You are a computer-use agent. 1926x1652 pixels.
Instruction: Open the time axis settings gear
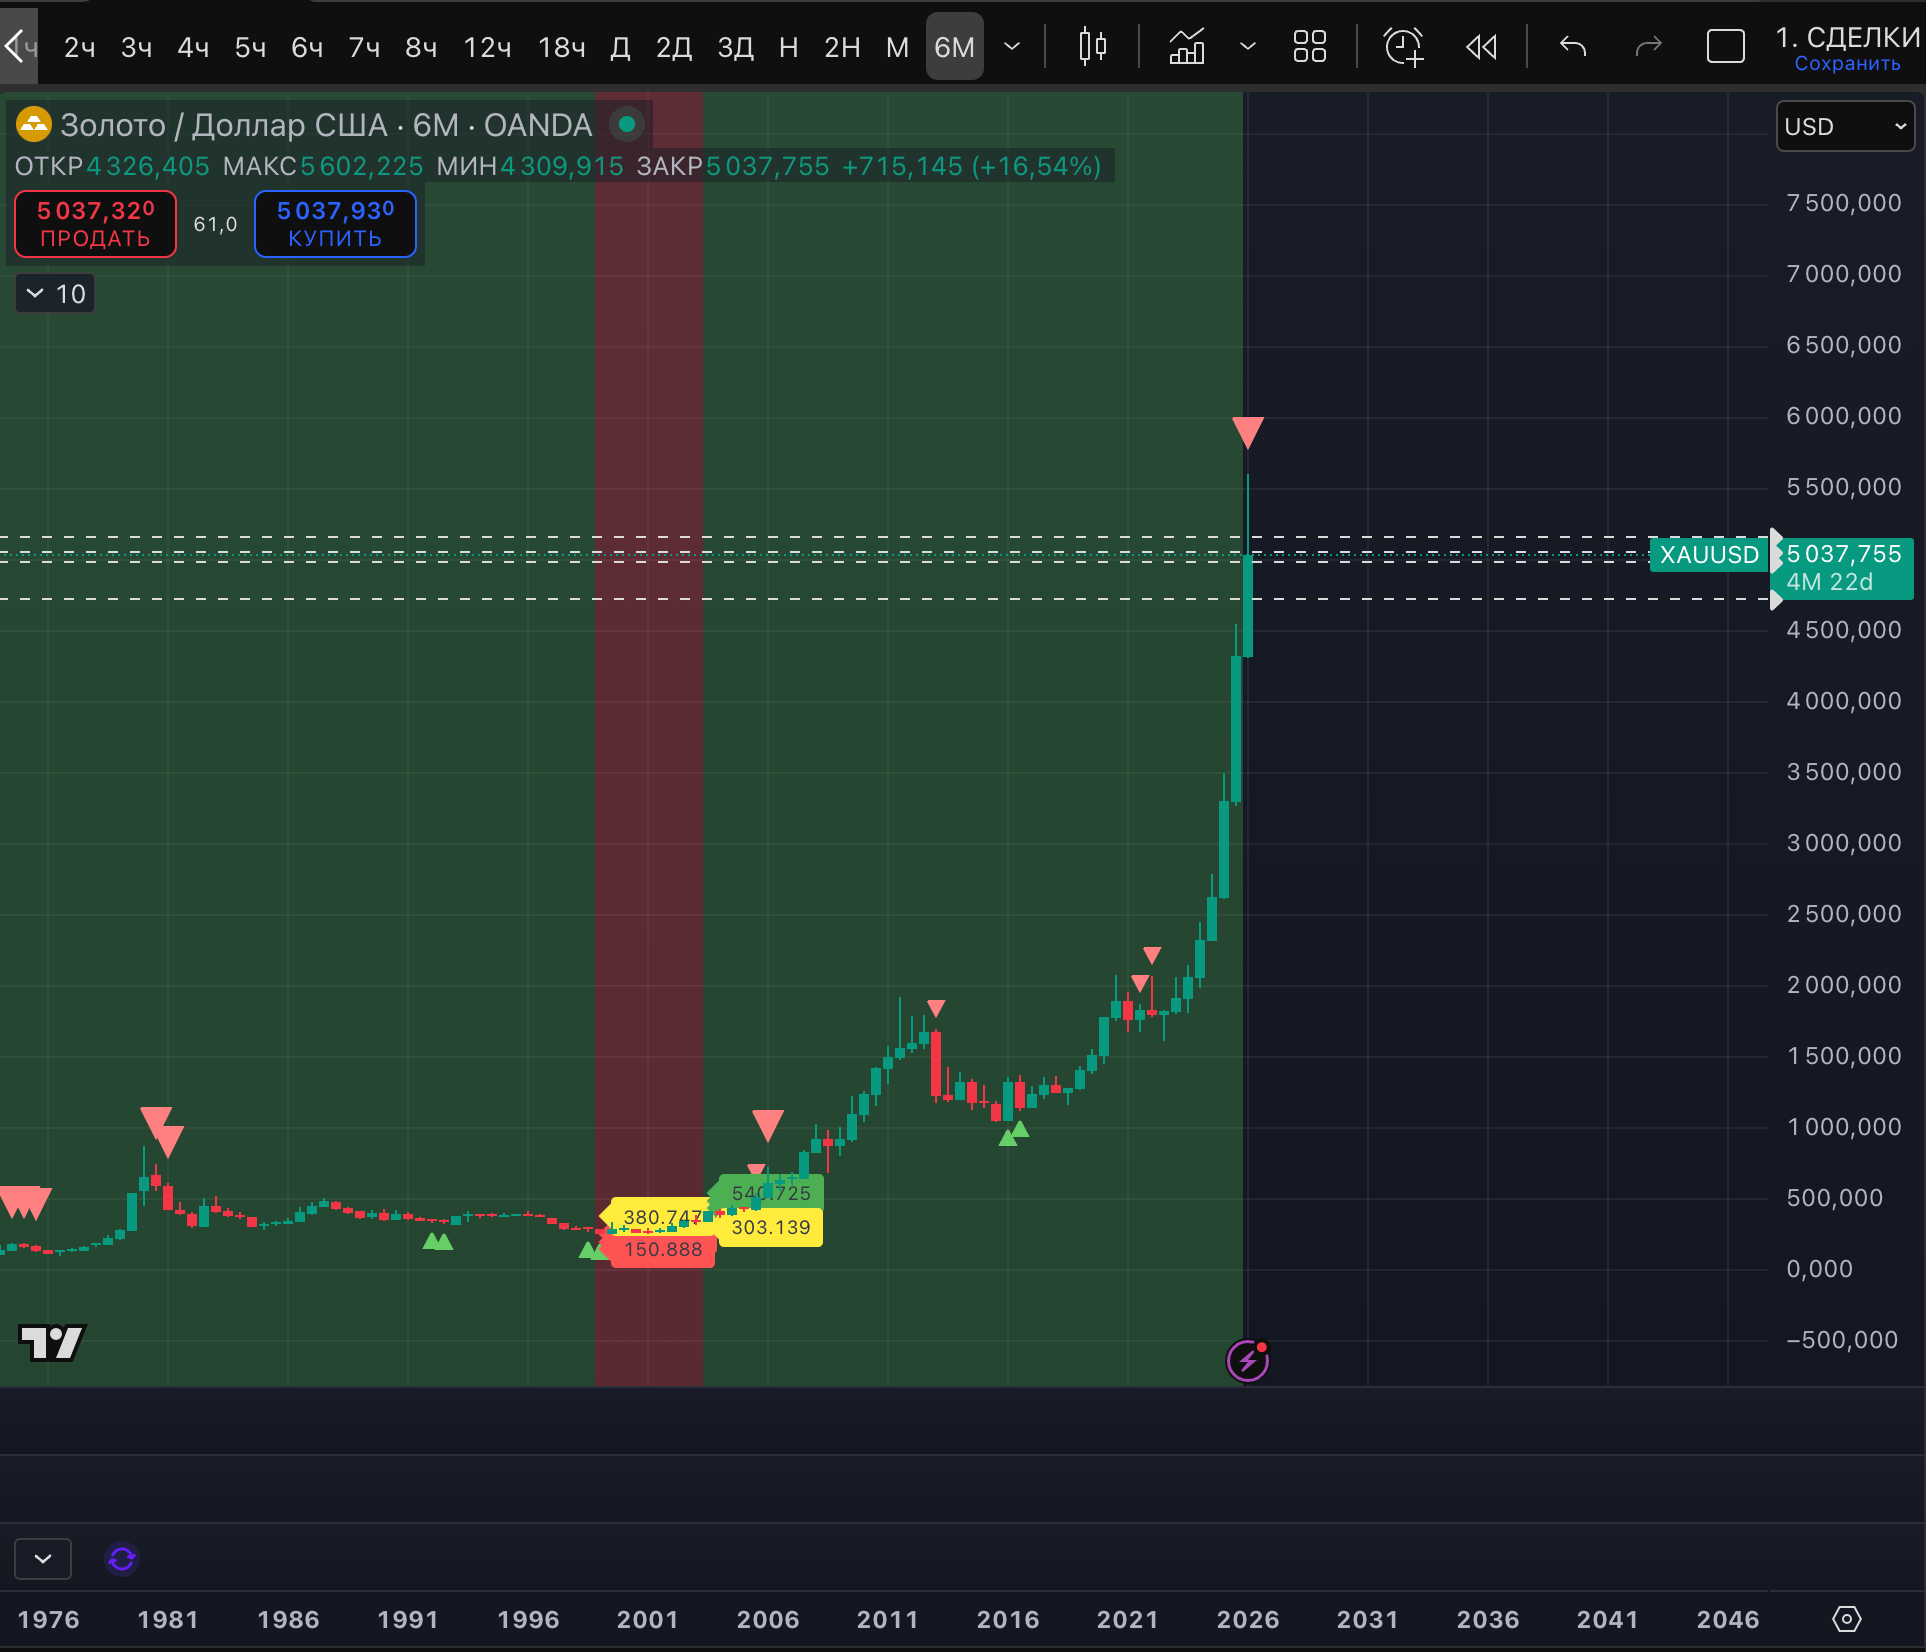pos(1846,1619)
